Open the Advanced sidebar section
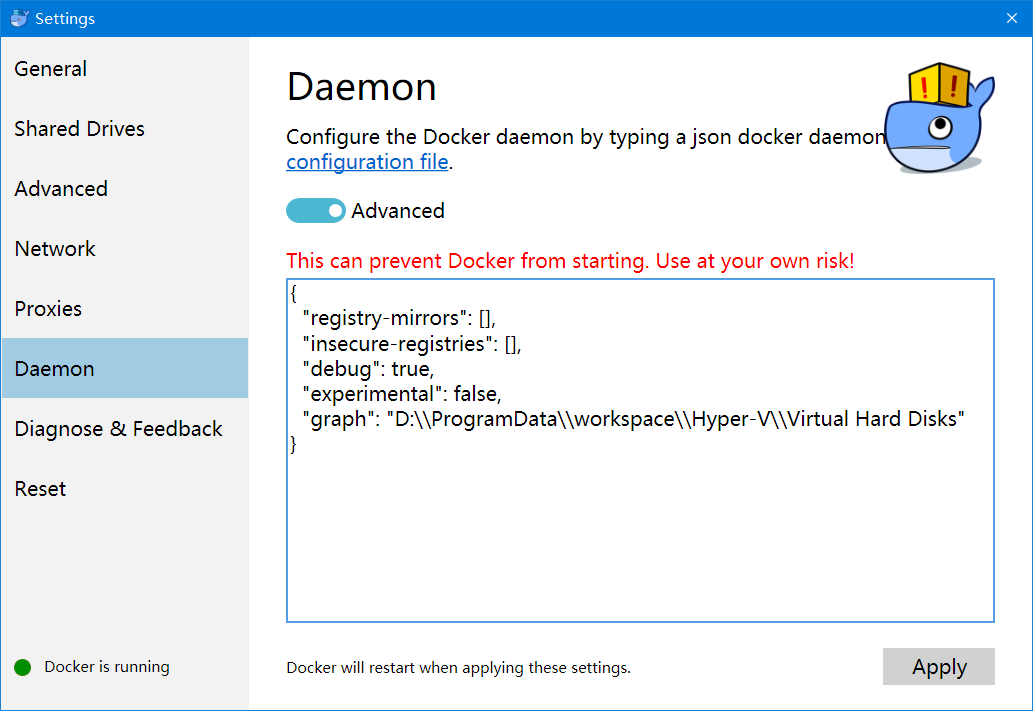 pyautogui.click(x=125, y=188)
